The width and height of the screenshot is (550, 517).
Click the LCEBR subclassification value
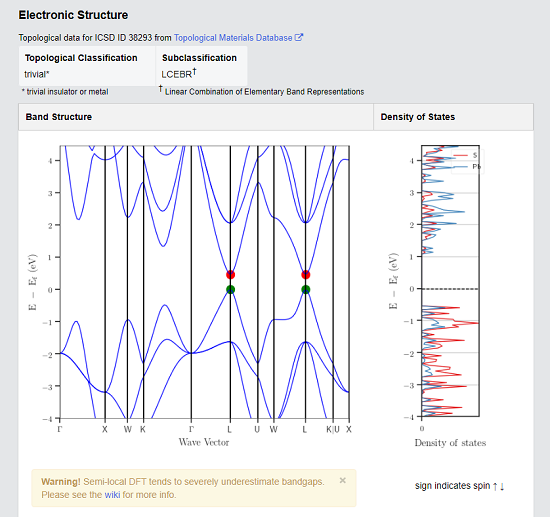click(x=179, y=74)
